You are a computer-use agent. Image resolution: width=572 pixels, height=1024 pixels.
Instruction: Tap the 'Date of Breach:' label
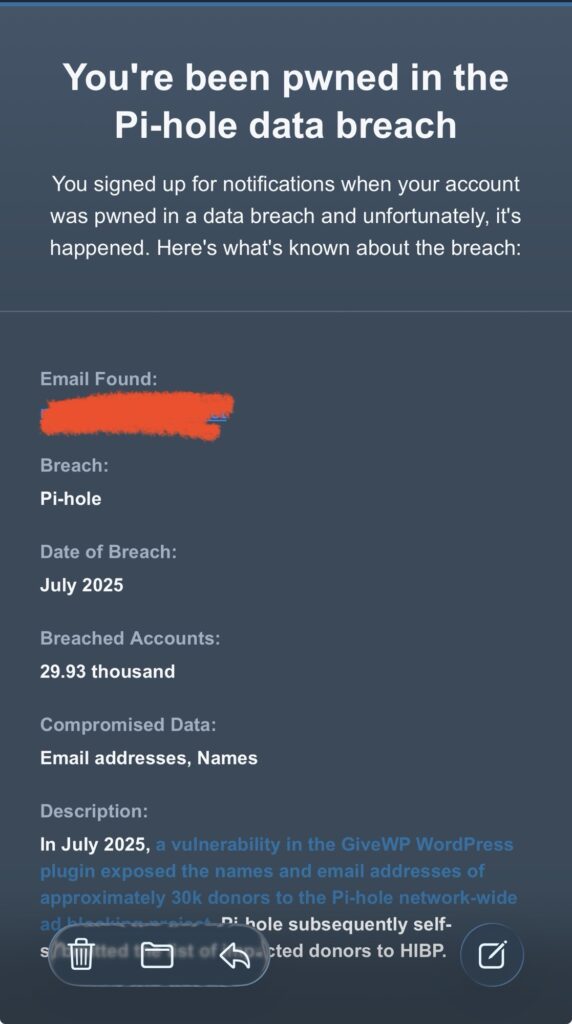pyautogui.click(x=108, y=552)
